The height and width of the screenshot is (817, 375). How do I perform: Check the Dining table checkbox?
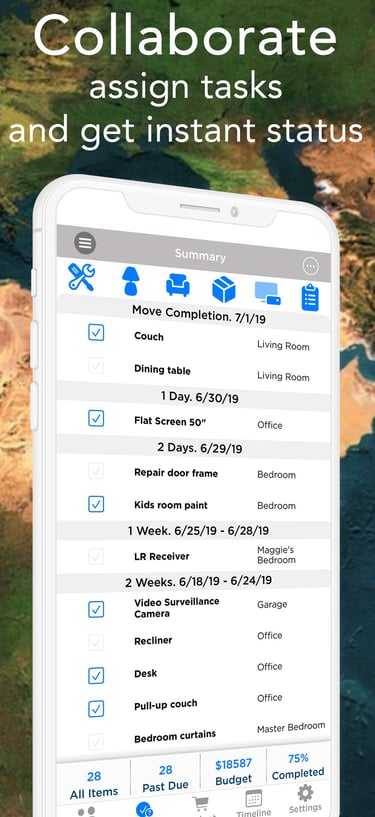click(x=96, y=366)
